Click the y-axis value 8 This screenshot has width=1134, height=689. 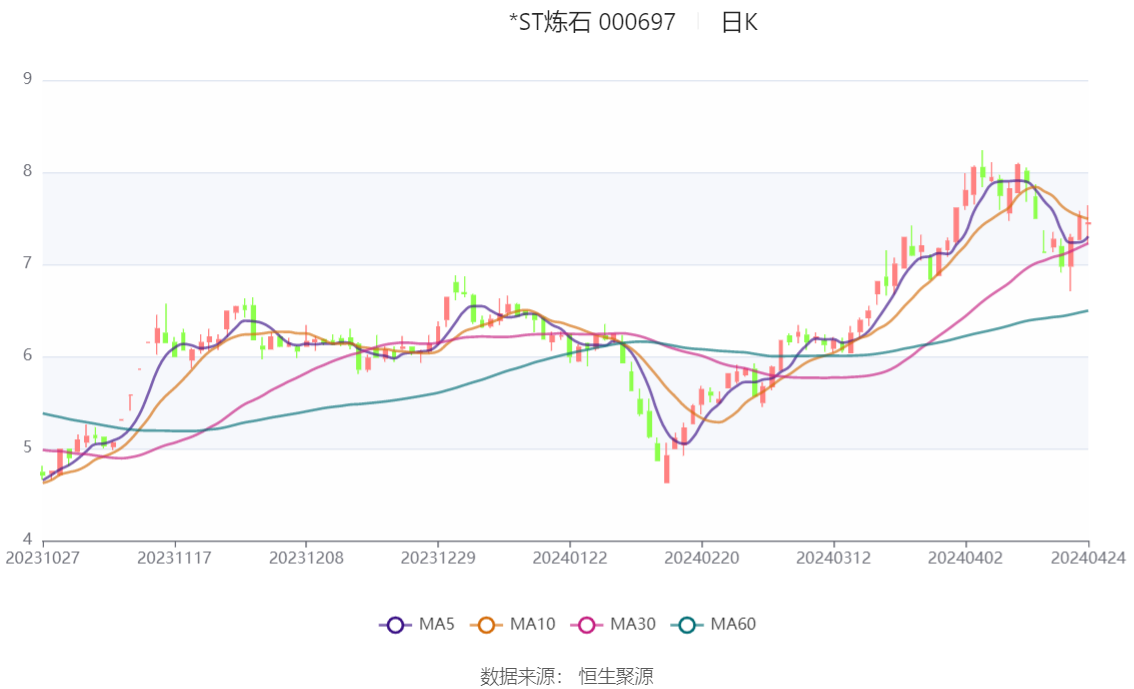27,171
